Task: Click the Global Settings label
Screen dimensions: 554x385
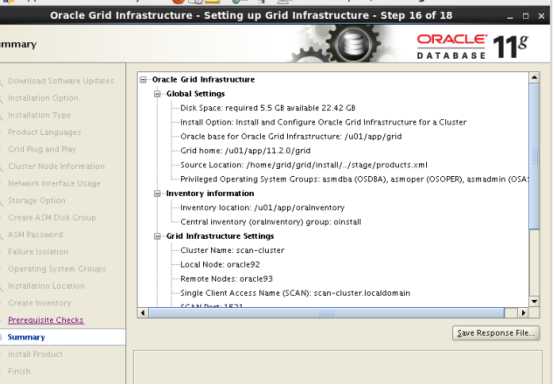Action: (x=195, y=94)
